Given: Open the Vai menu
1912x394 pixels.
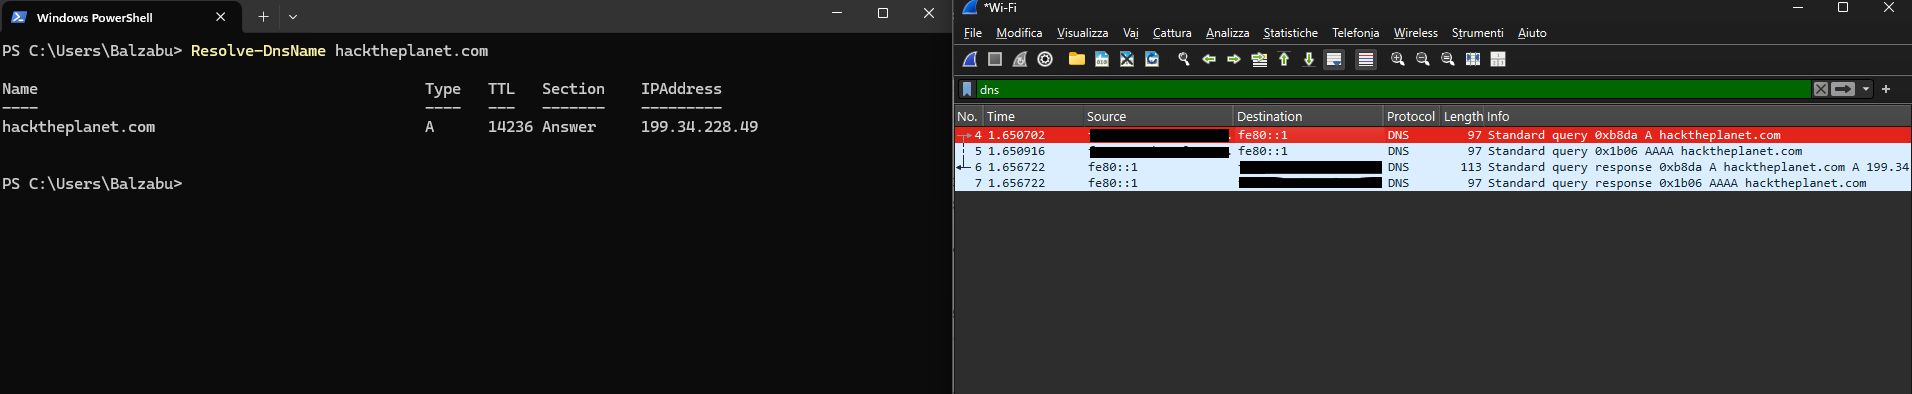Looking at the screenshot, I should 1131,33.
